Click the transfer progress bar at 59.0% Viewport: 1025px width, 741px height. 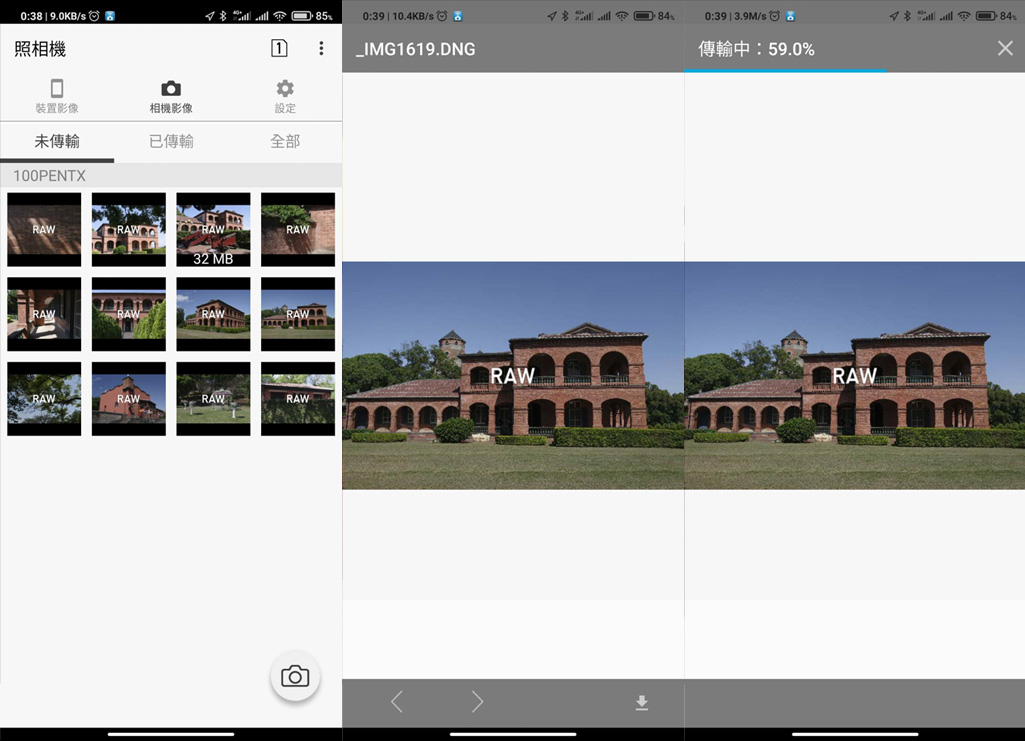click(x=785, y=71)
